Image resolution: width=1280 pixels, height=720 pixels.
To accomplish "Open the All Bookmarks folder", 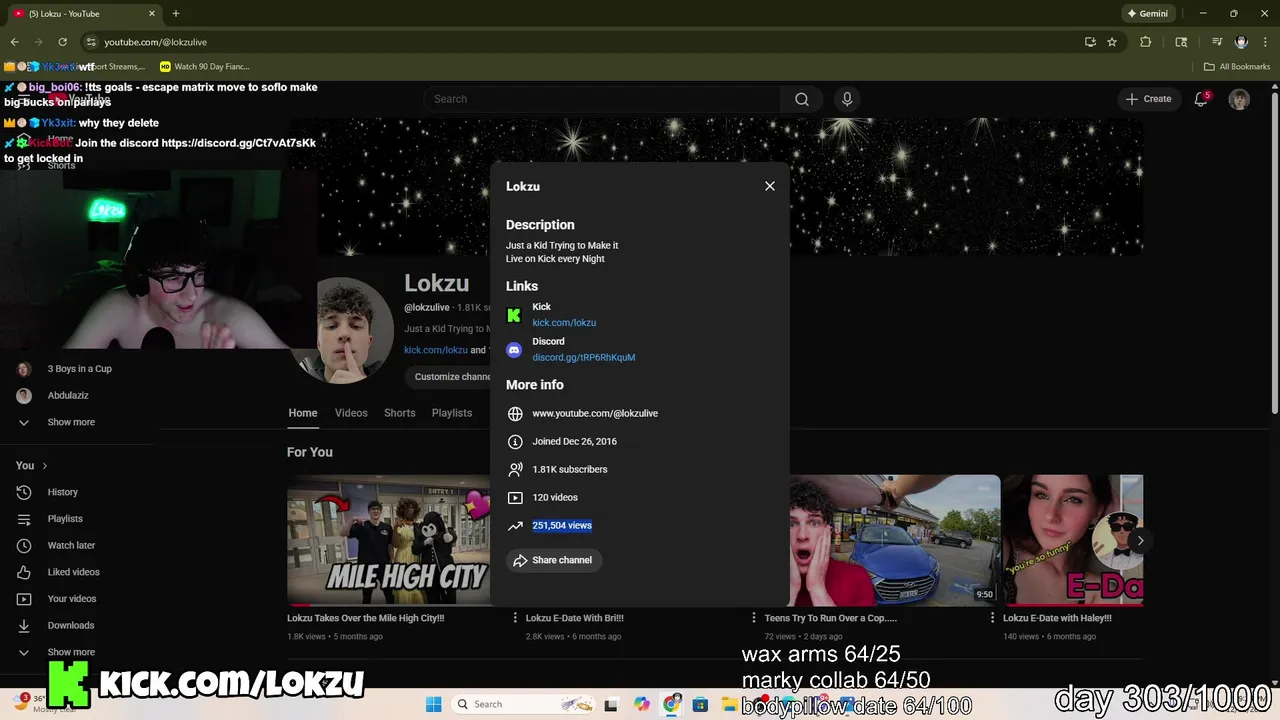I will (1237, 67).
